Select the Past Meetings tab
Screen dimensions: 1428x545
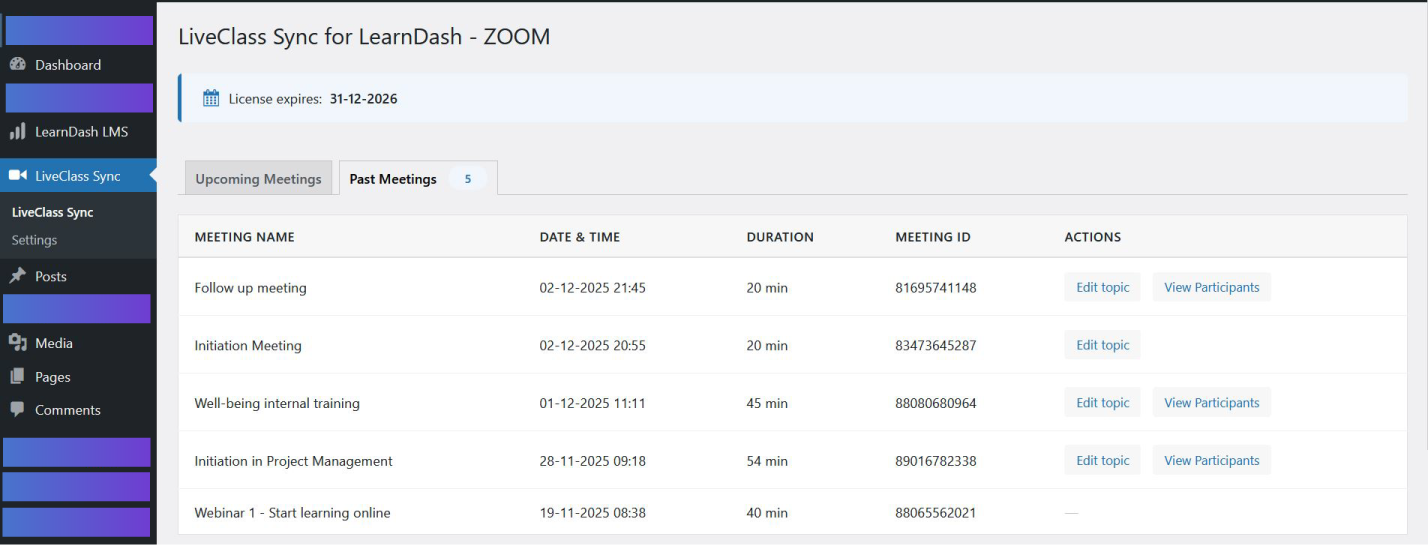pyautogui.click(x=393, y=179)
